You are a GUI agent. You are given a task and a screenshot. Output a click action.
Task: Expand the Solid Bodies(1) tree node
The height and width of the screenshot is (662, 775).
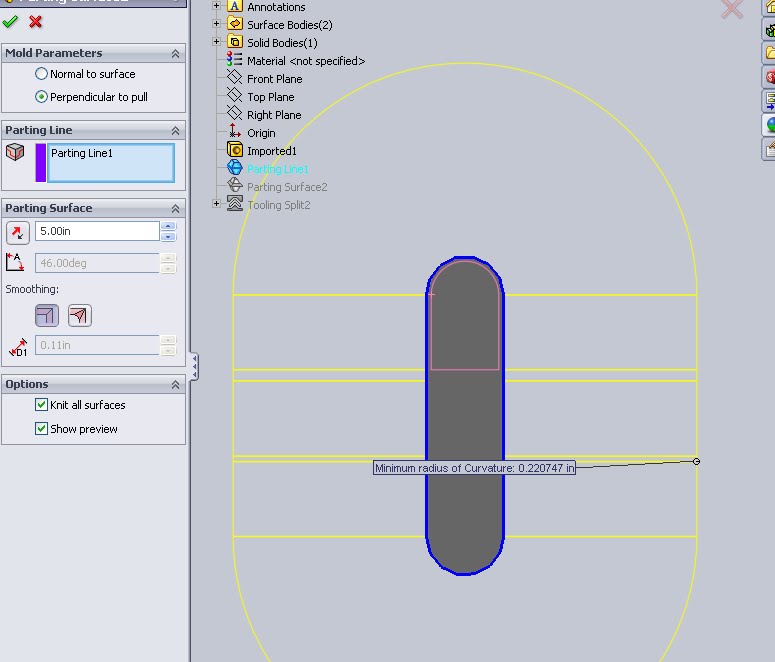(216, 42)
